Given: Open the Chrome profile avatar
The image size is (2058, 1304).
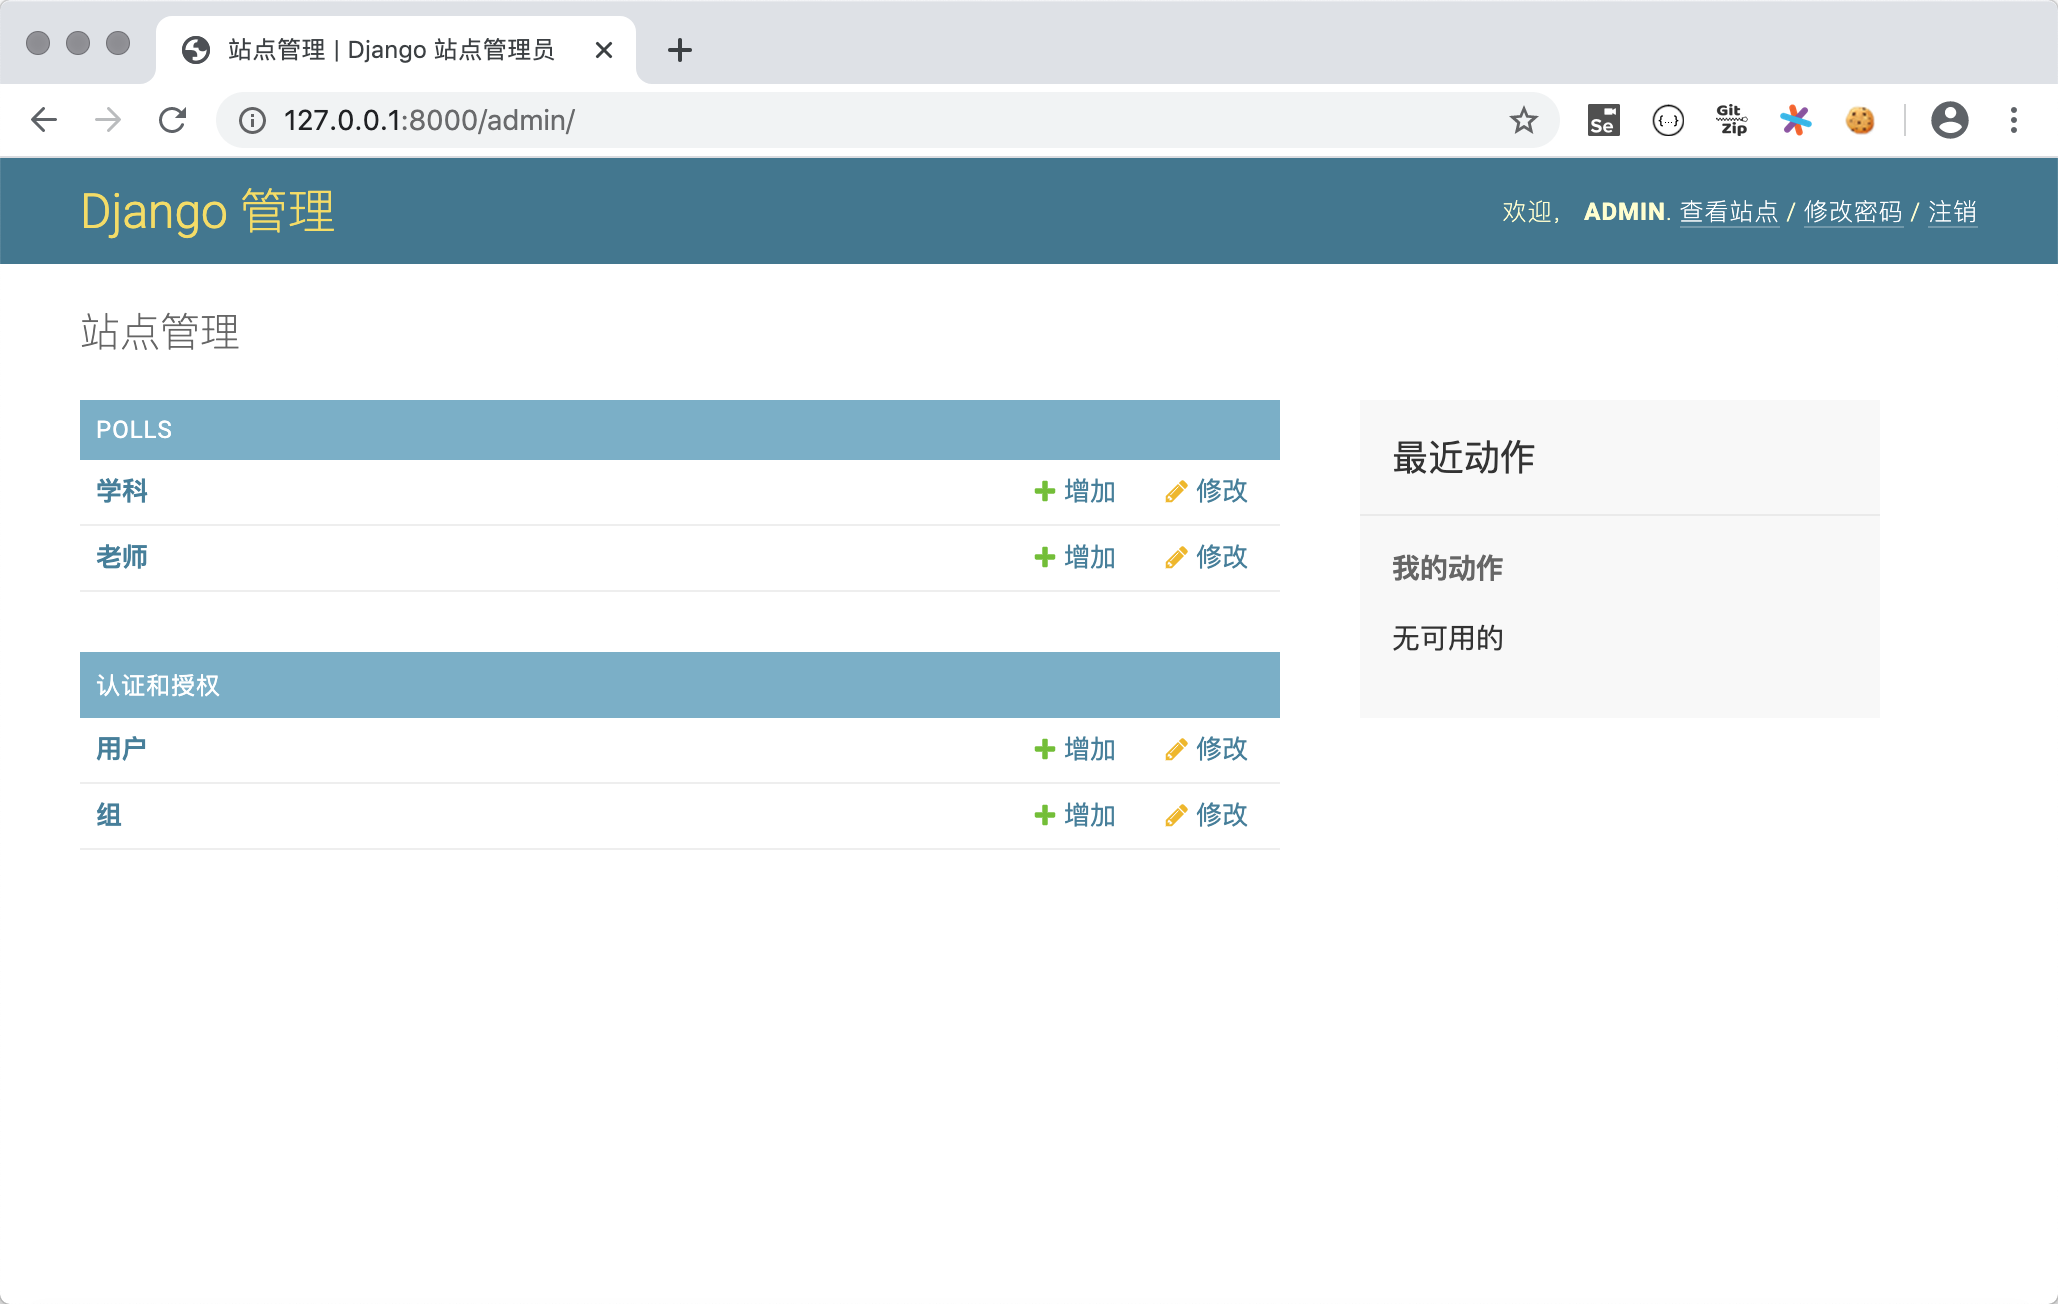Looking at the screenshot, I should pyautogui.click(x=1949, y=120).
